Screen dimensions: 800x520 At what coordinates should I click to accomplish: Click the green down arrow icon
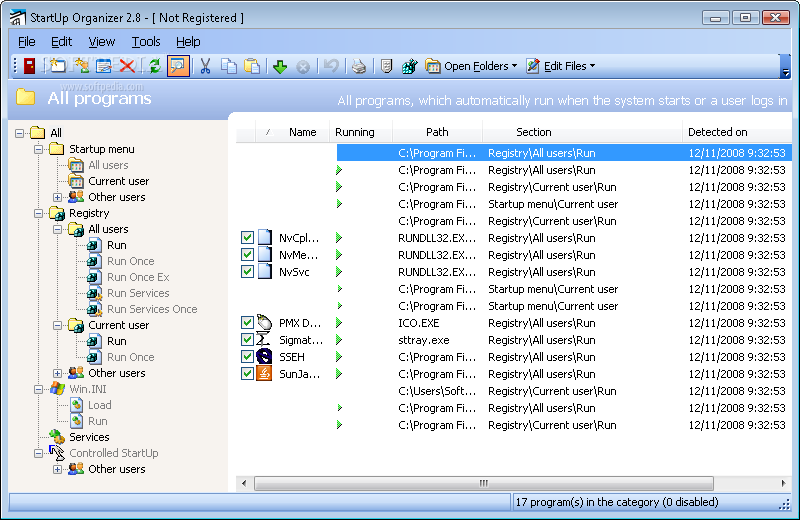coord(280,66)
